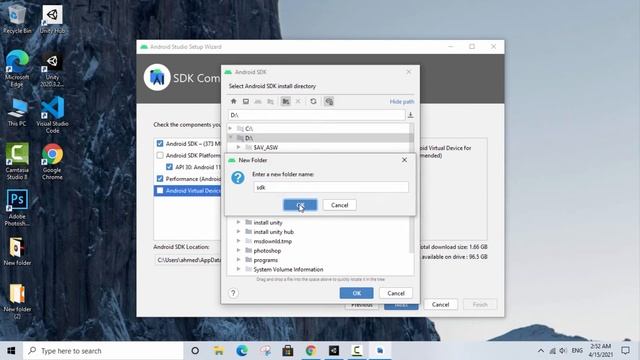This screenshot has height=360, width=640.
Task: Click the volume icon in system tray
Action: (563, 351)
